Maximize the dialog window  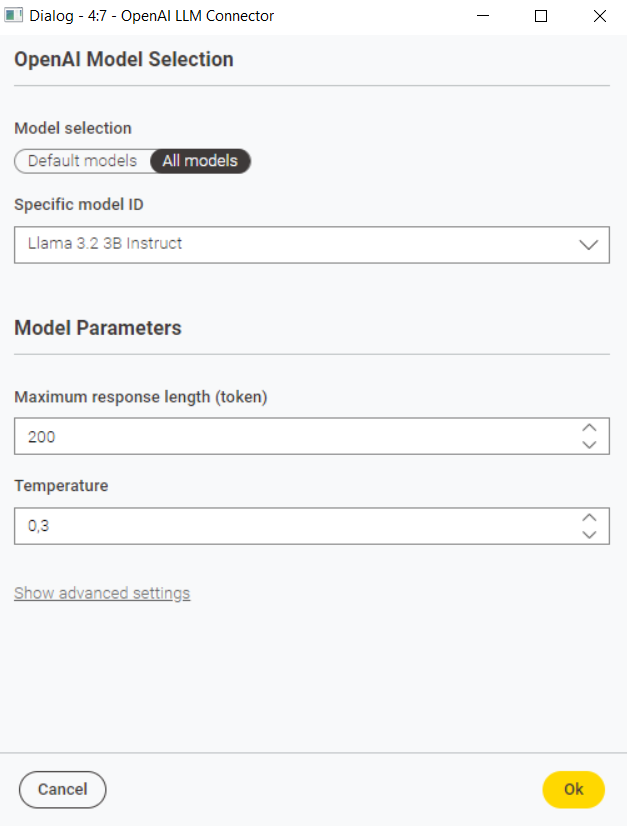click(x=540, y=16)
